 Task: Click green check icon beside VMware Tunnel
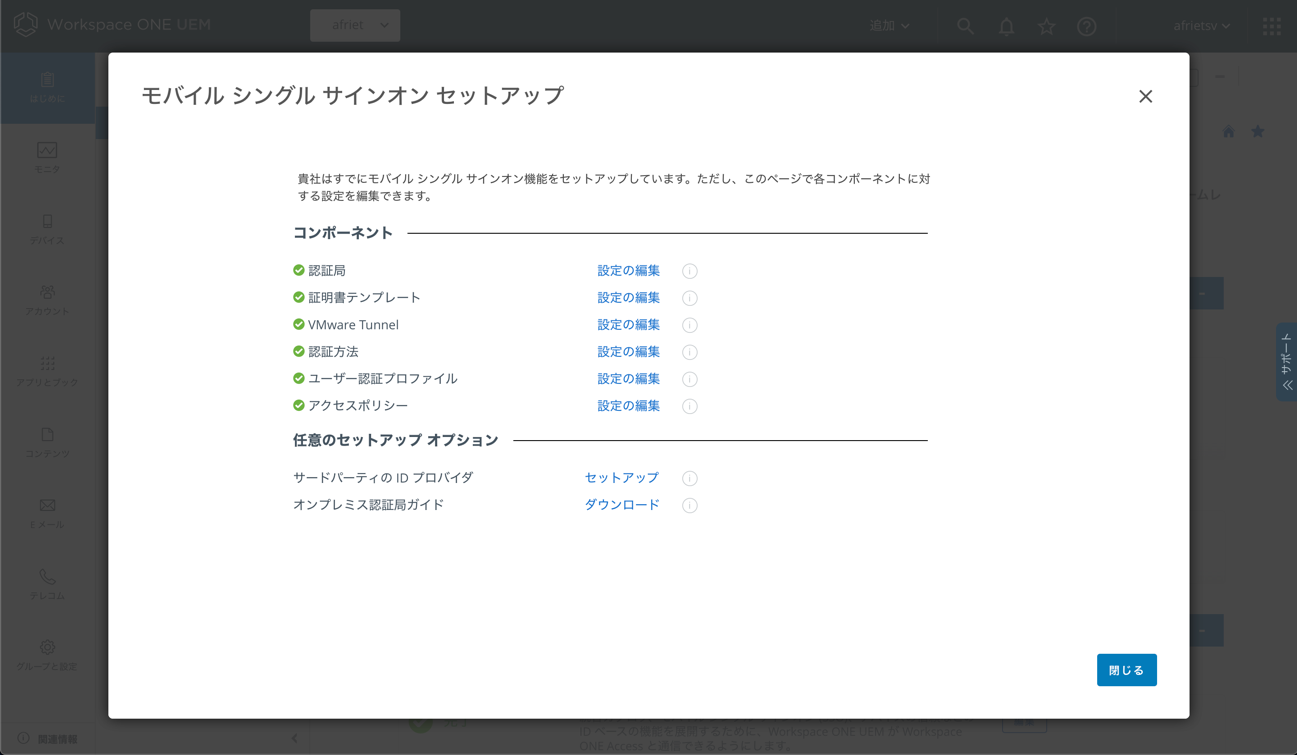tap(298, 324)
